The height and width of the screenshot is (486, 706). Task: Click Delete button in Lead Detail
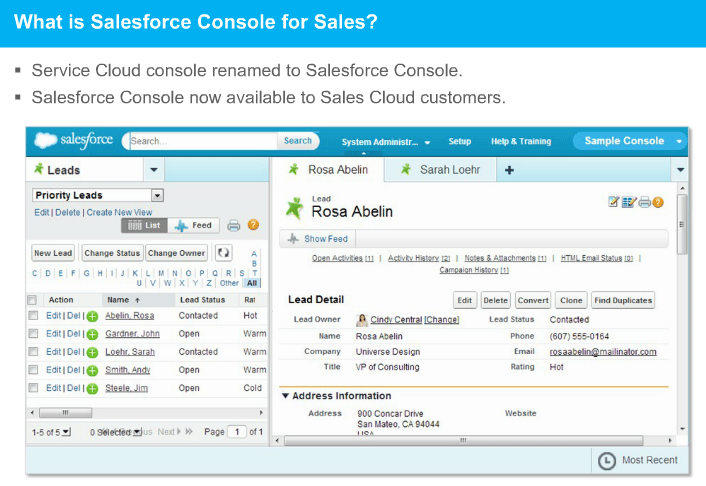click(x=495, y=300)
